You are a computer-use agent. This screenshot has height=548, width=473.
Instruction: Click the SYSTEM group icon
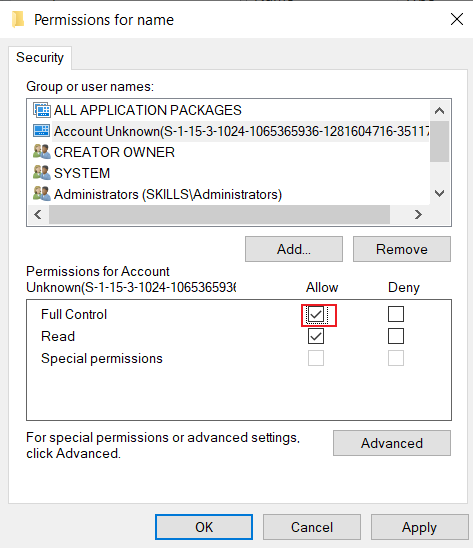pyautogui.click(x=42, y=173)
